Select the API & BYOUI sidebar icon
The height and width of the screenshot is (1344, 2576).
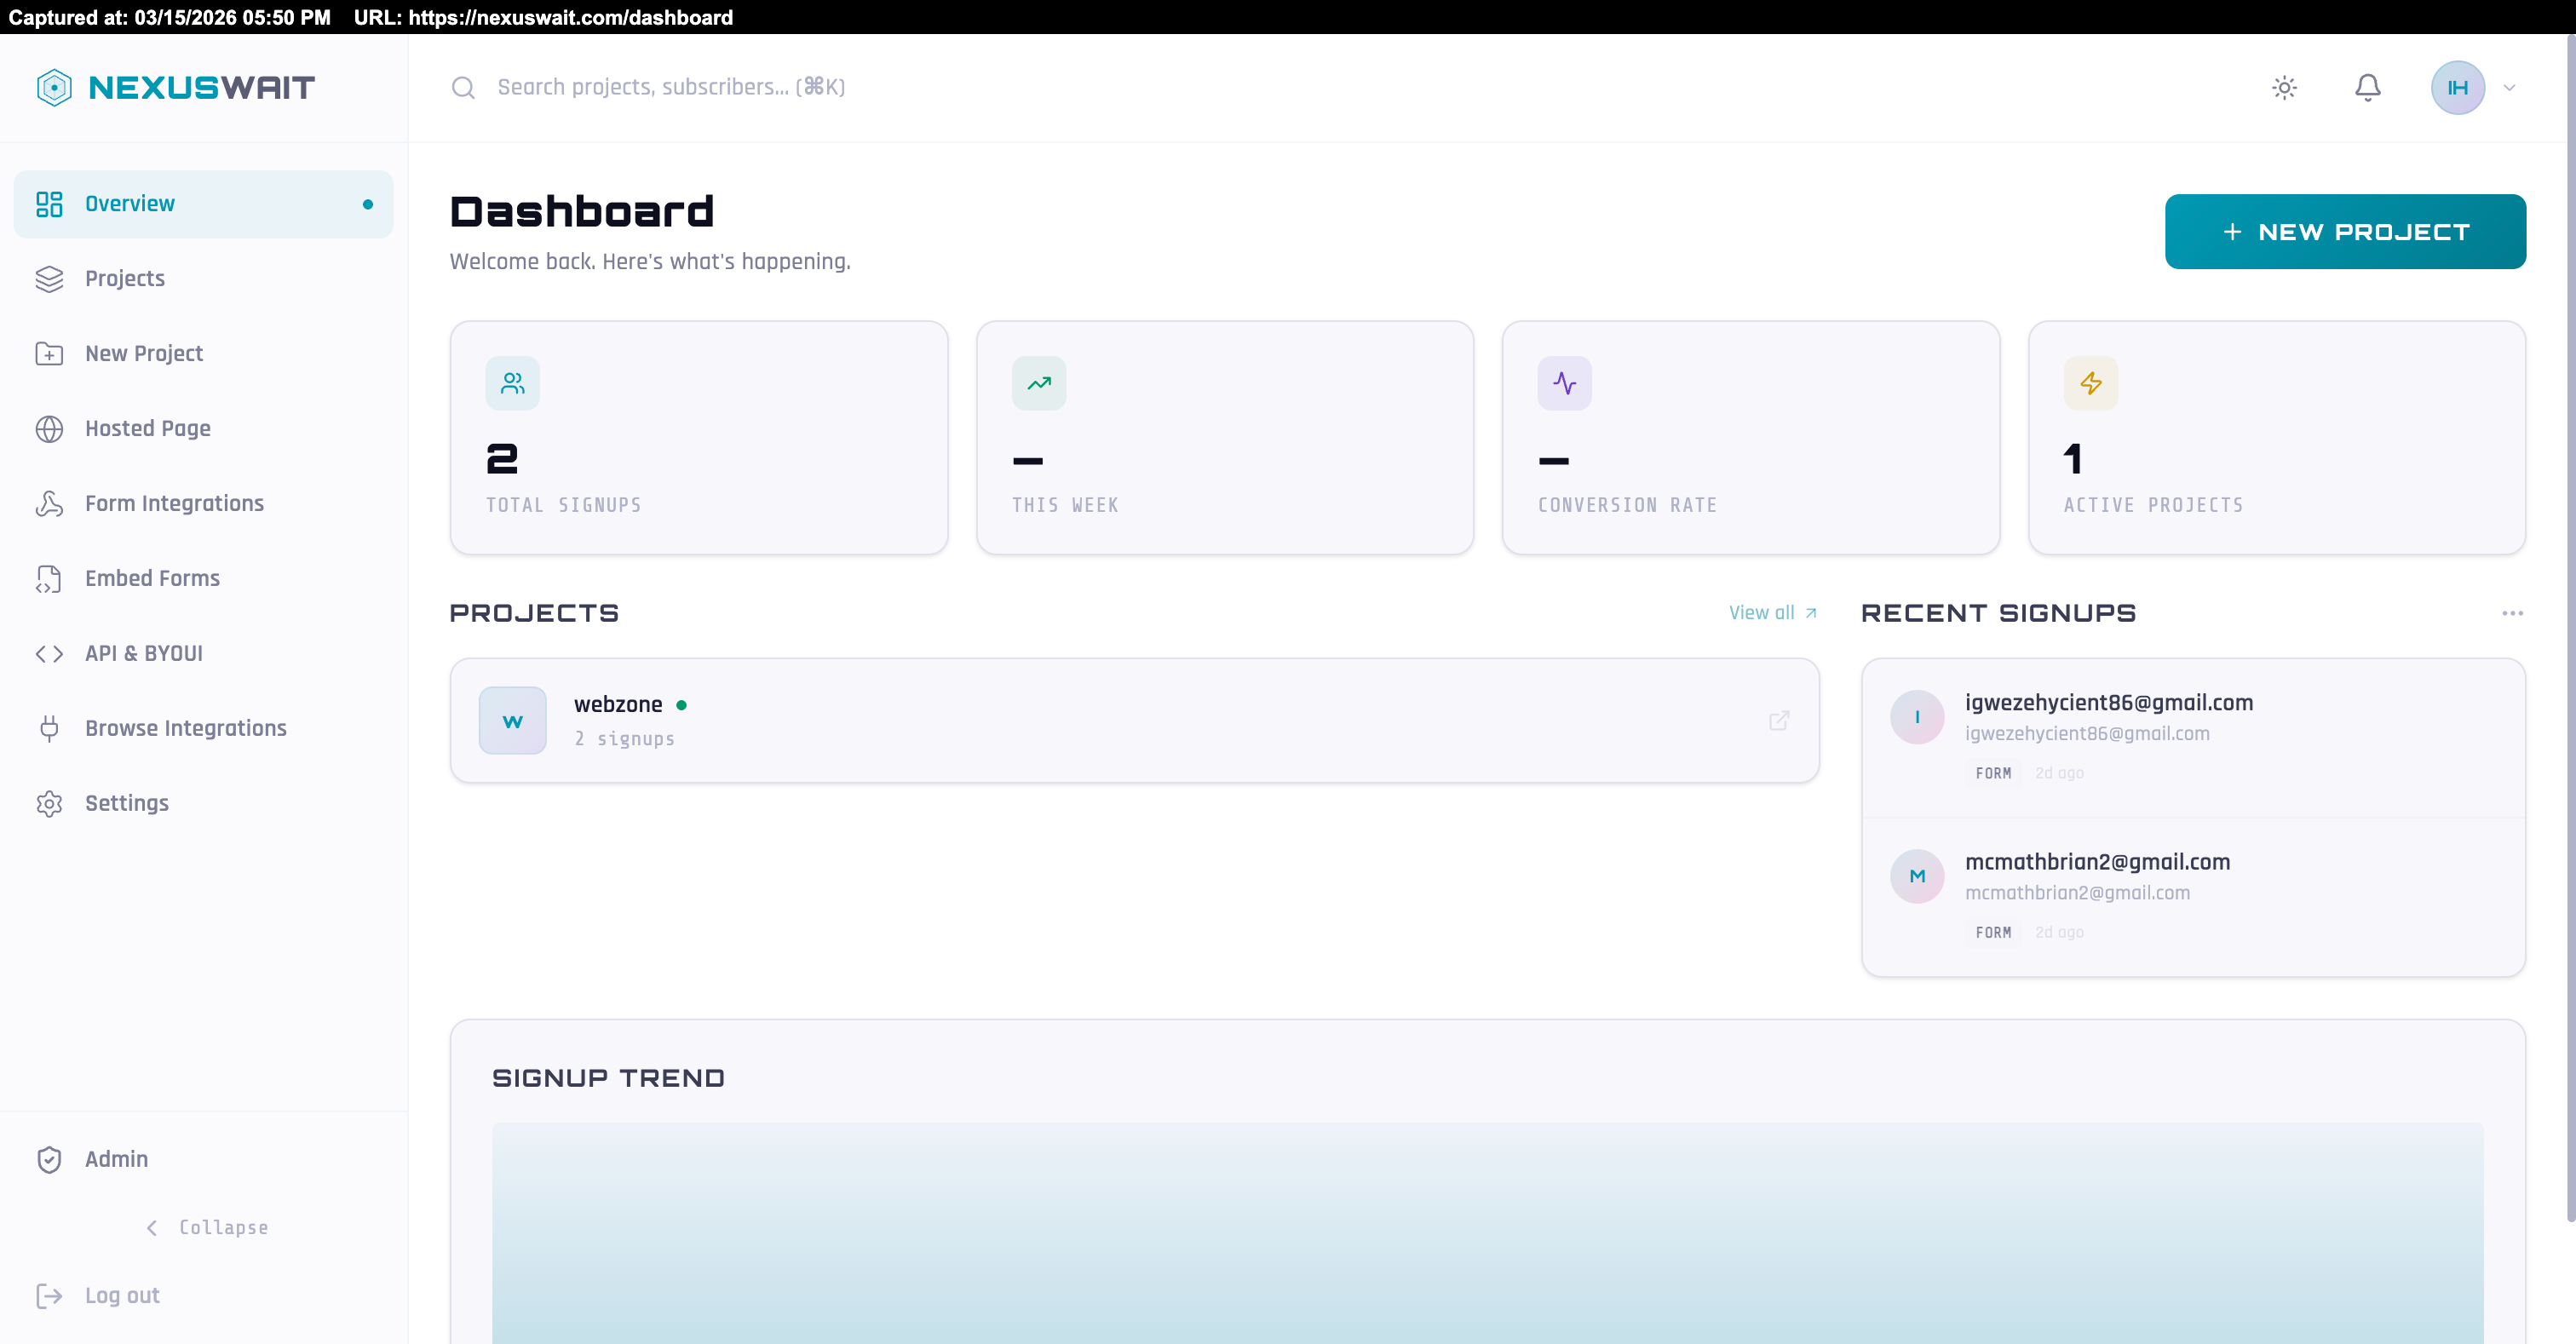(49, 653)
